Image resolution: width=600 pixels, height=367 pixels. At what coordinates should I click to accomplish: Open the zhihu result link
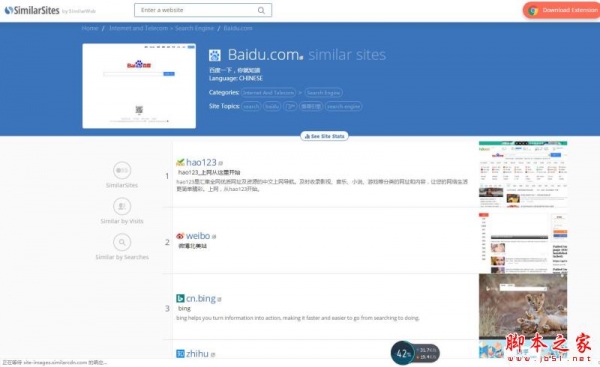[x=197, y=354]
